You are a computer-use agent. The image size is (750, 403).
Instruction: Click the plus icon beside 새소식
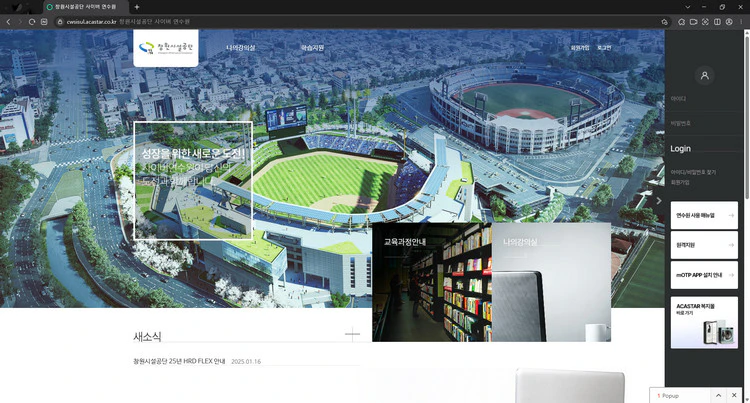click(352, 335)
